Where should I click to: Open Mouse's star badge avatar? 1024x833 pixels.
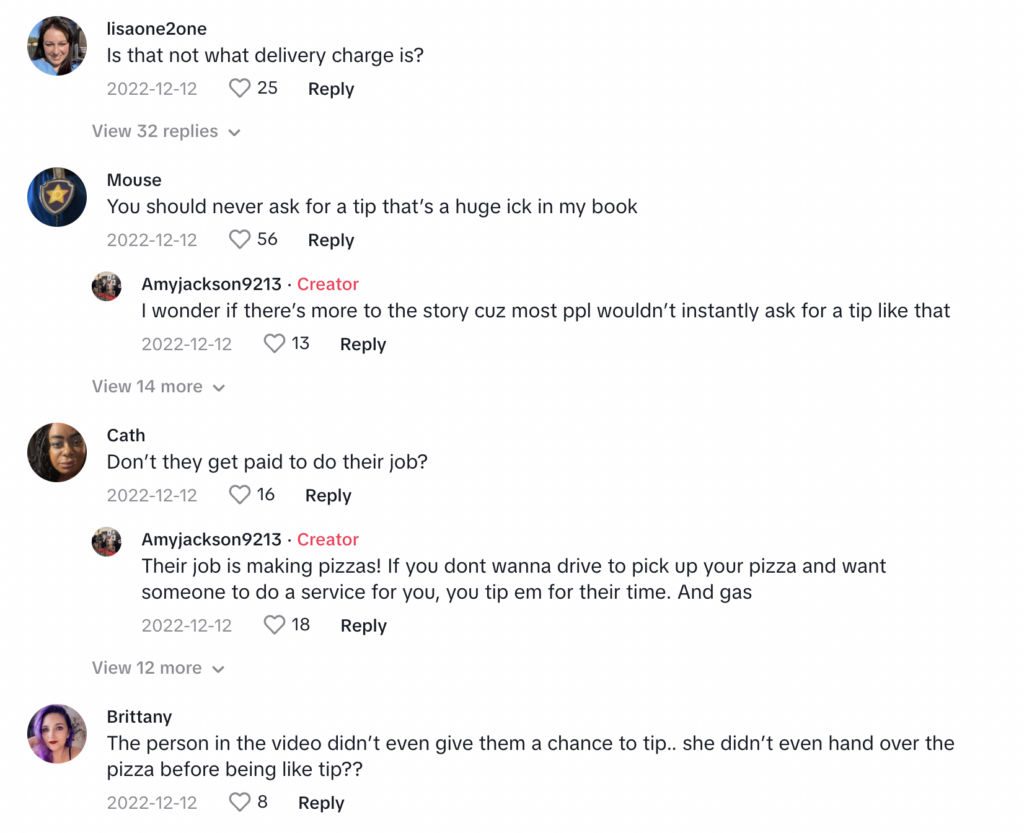coord(57,197)
